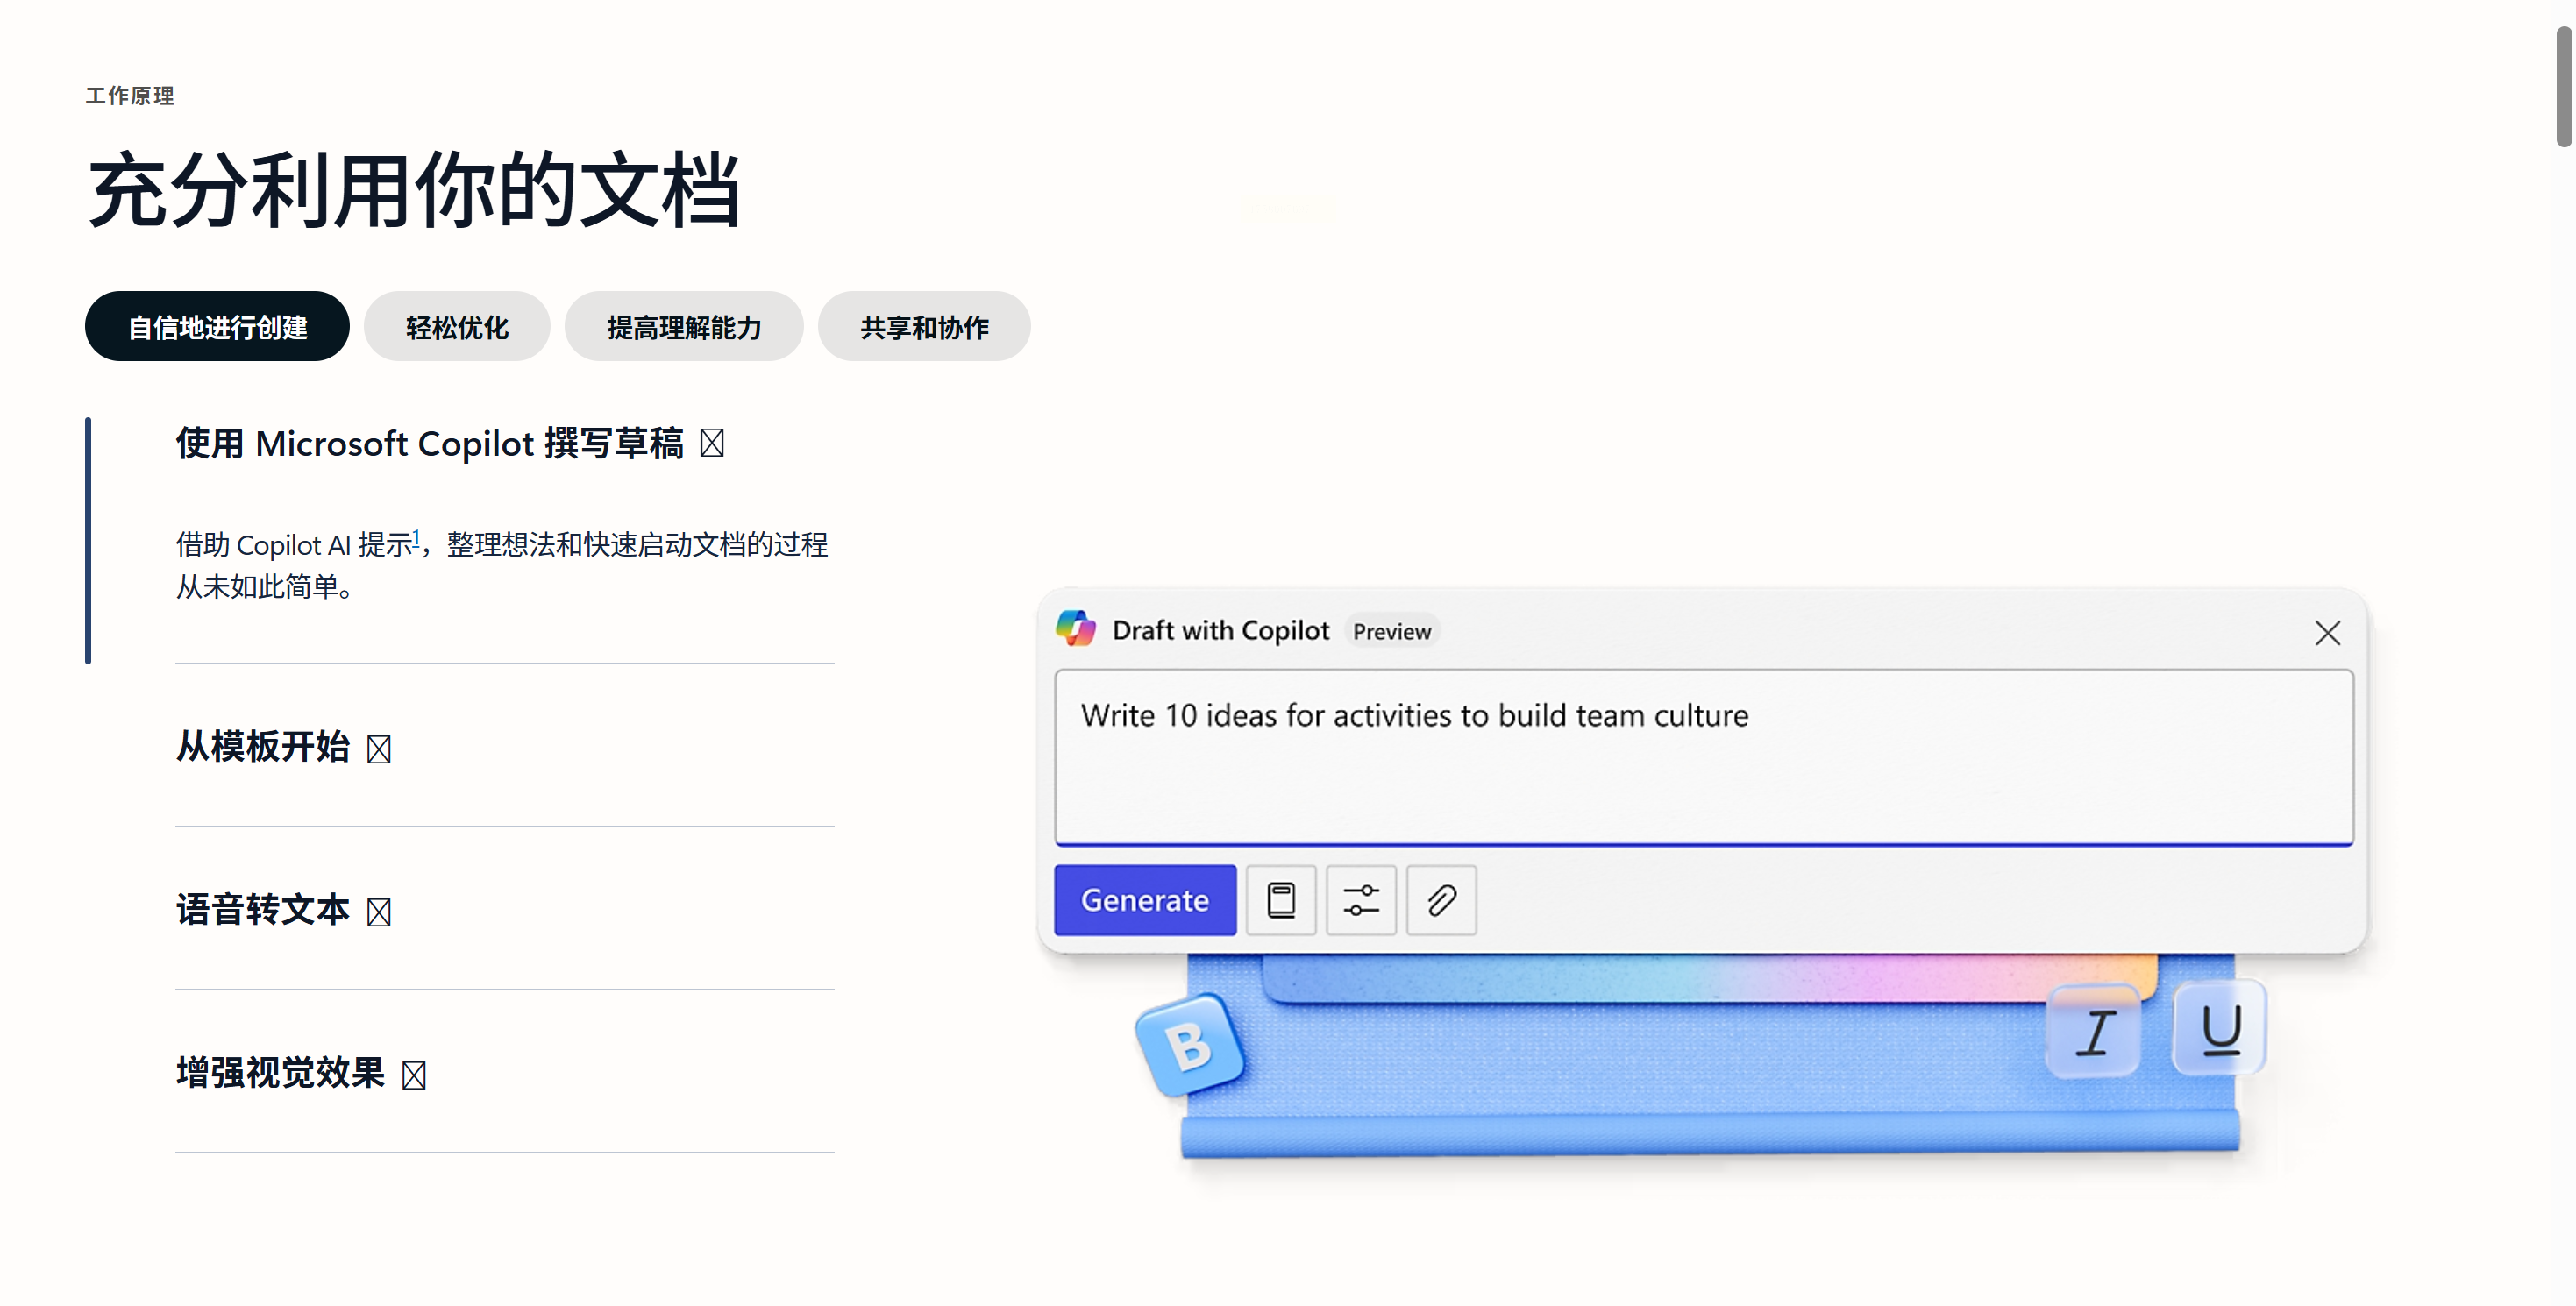Screen dimensions: 2576x1306
Task: Close the Draft with Copilot dialog
Action: tap(2327, 632)
